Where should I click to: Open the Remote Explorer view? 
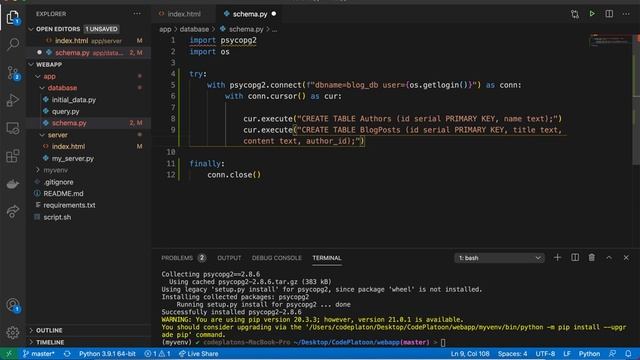click(x=13, y=128)
